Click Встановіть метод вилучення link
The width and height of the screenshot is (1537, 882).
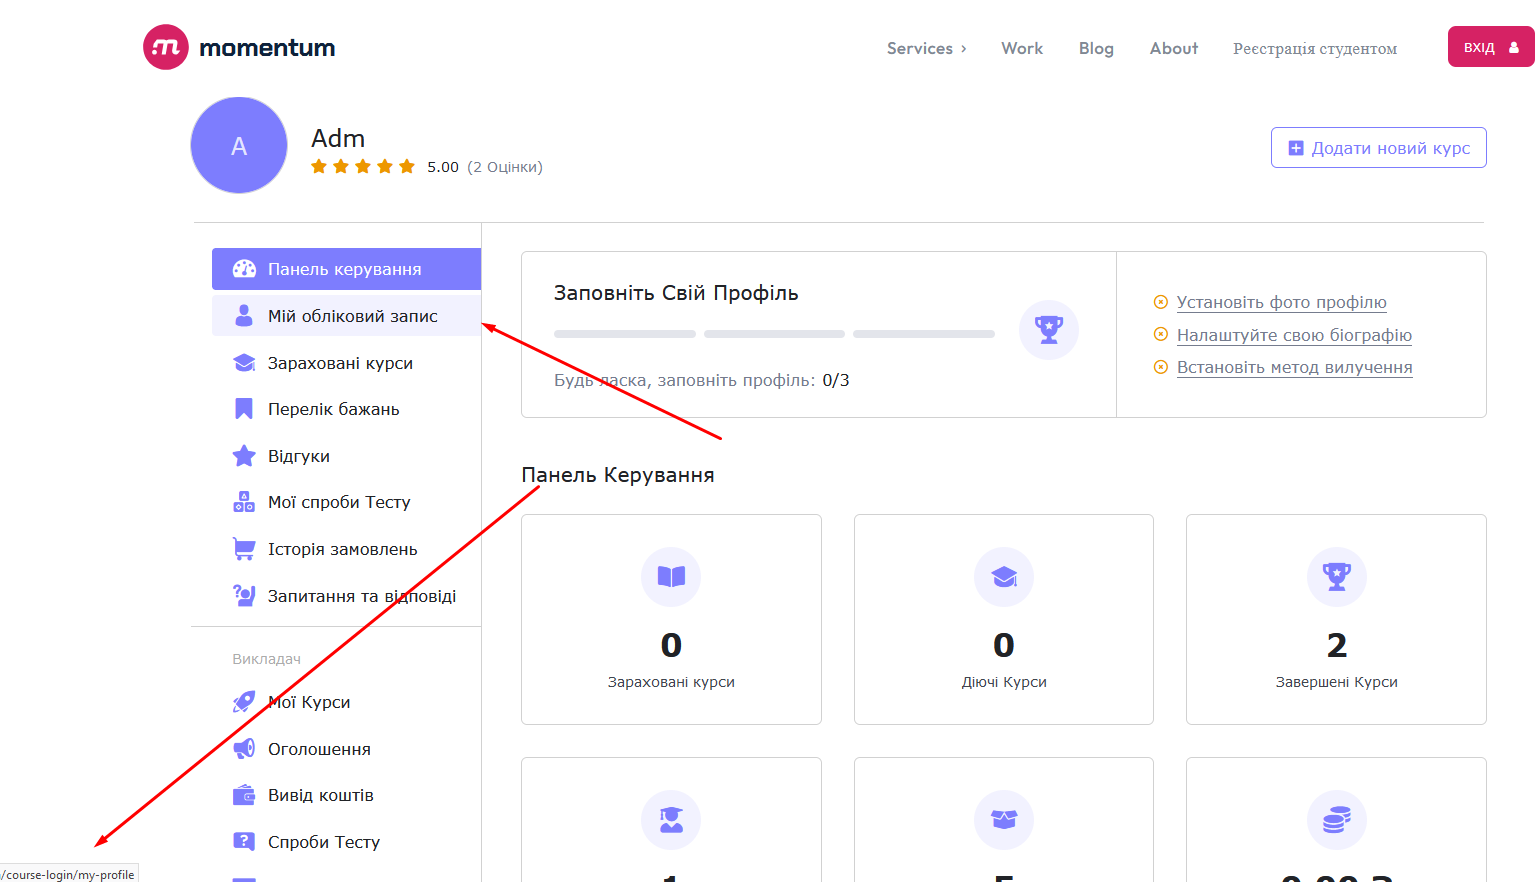pyautogui.click(x=1294, y=367)
